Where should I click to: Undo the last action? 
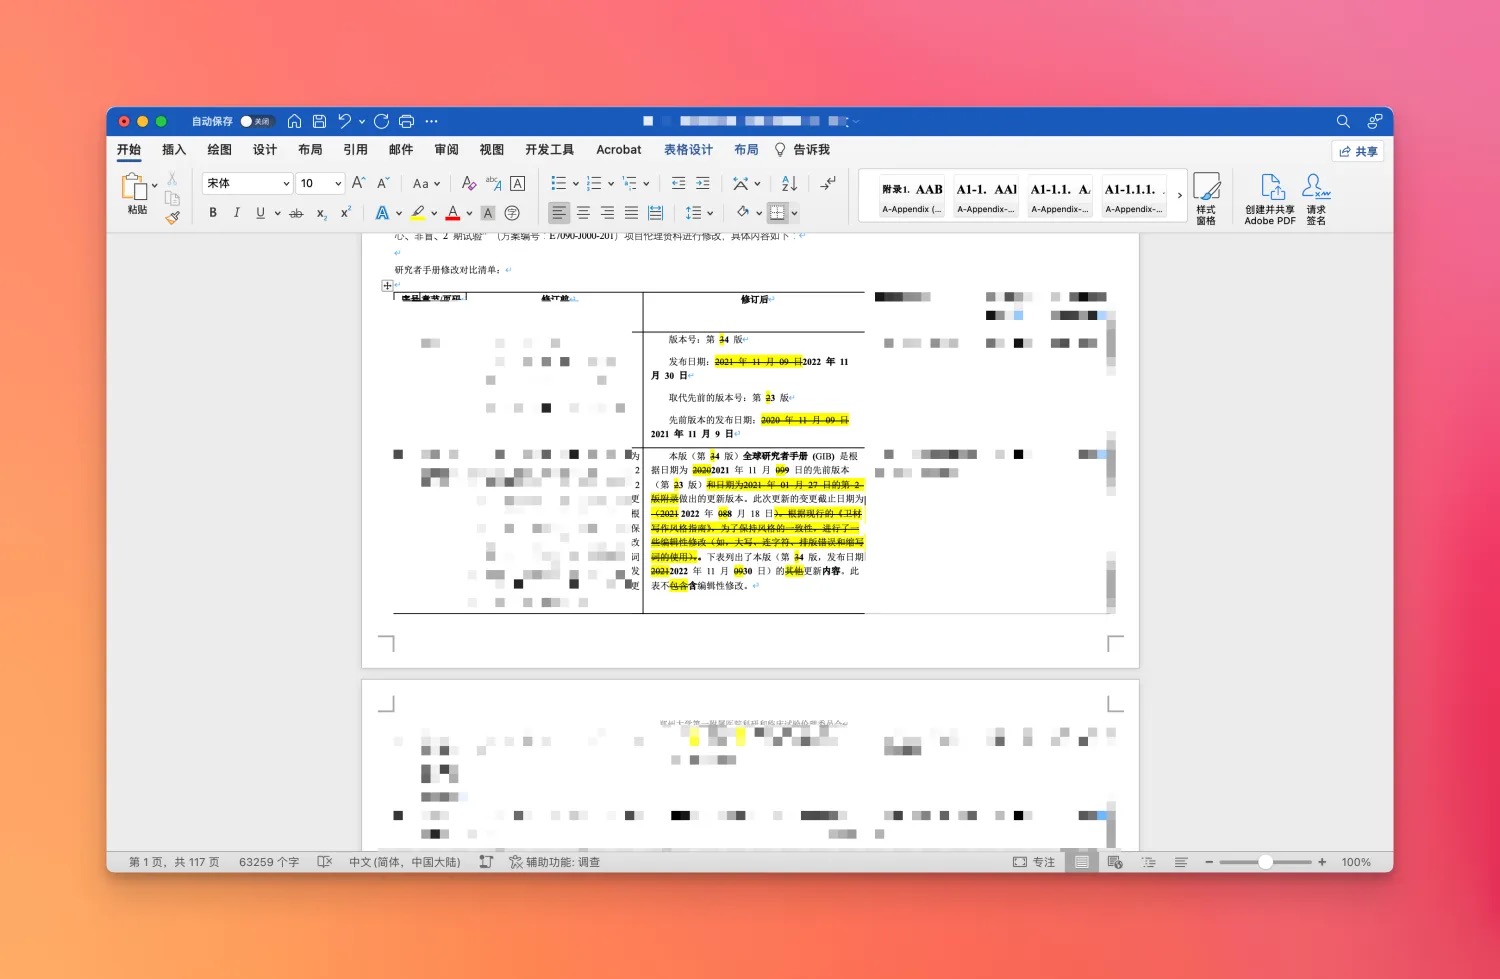click(x=345, y=121)
